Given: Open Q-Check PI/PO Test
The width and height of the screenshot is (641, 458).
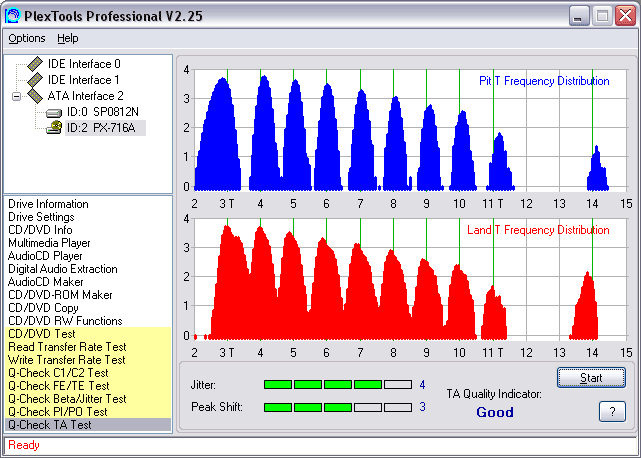Looking at the screenshot, I should point(88,412).
